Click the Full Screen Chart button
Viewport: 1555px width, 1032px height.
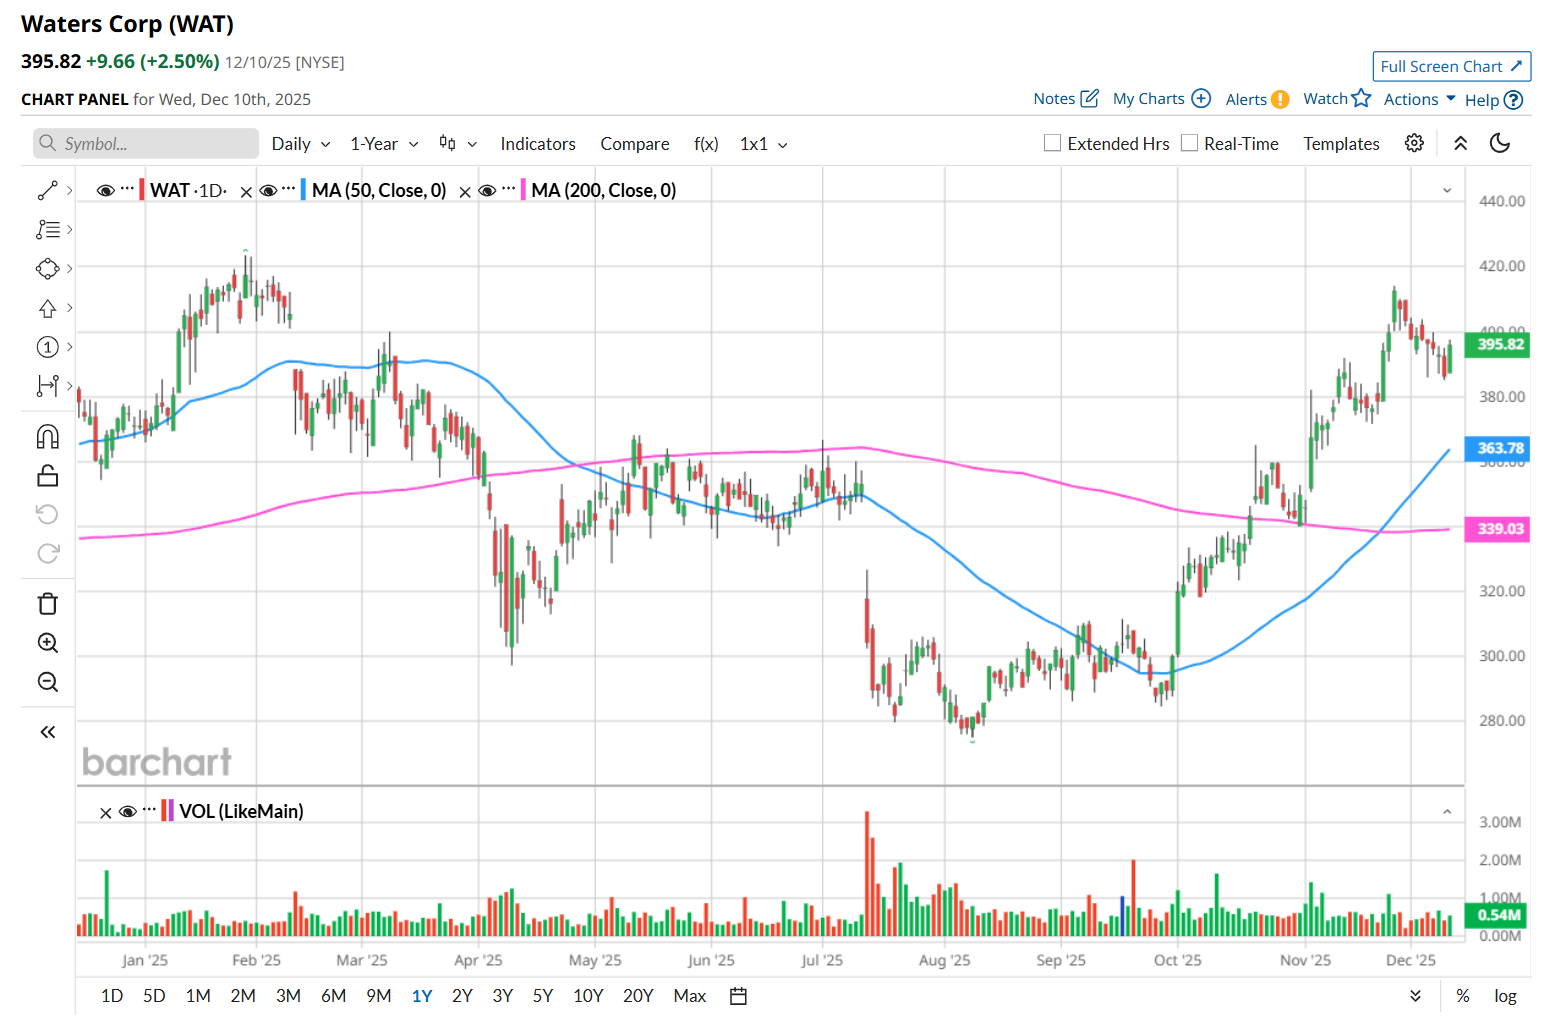click(1451, 66)
